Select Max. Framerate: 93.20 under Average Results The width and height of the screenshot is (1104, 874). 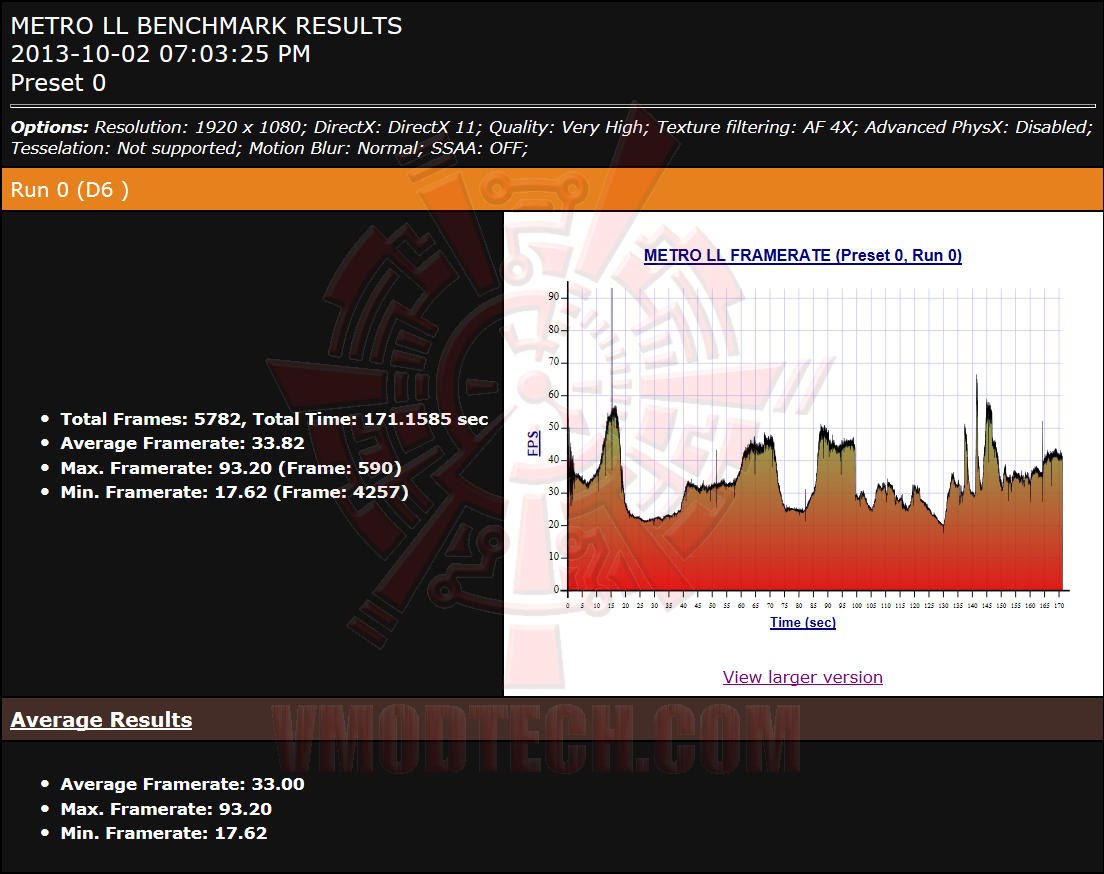click(166, 809)
